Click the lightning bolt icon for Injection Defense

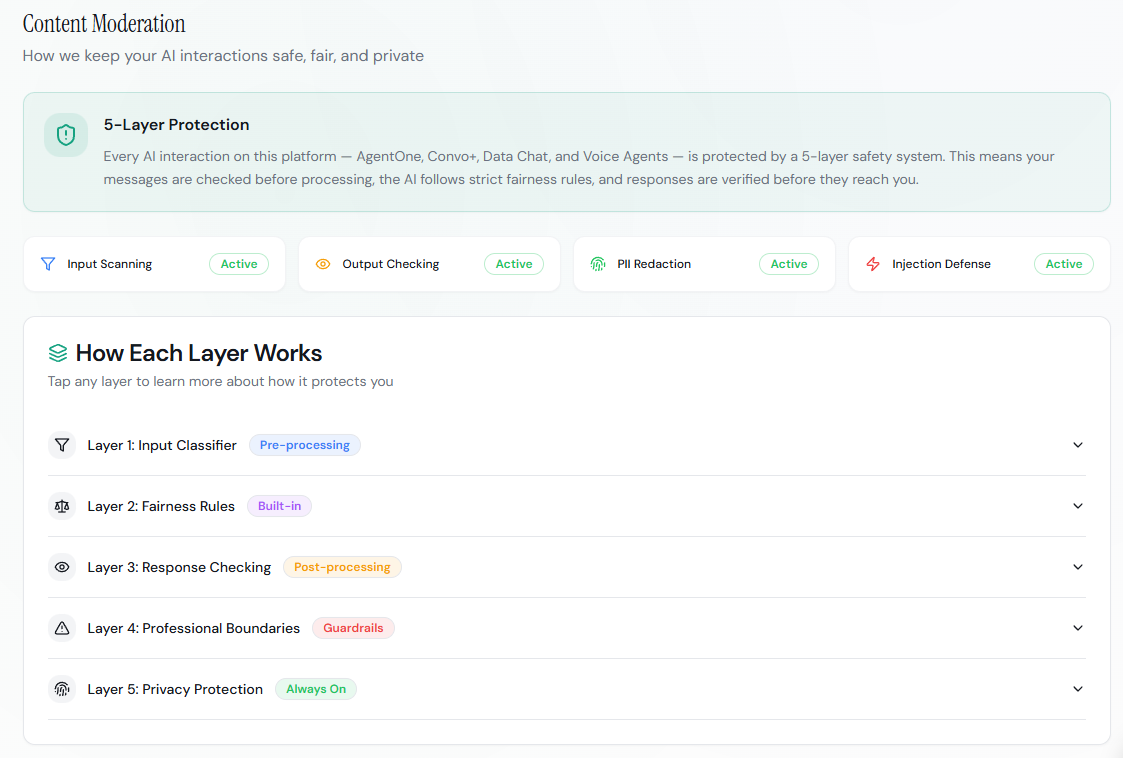click(x=873, y=264)
